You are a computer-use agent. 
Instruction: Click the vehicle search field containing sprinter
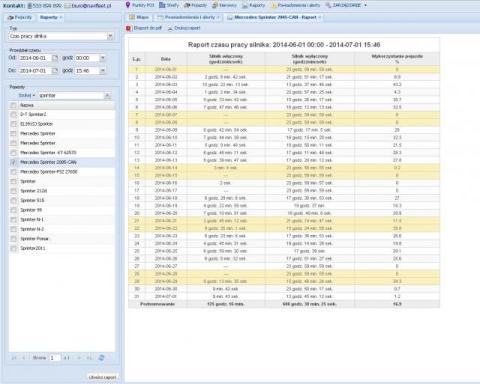(x=71, y=96)
